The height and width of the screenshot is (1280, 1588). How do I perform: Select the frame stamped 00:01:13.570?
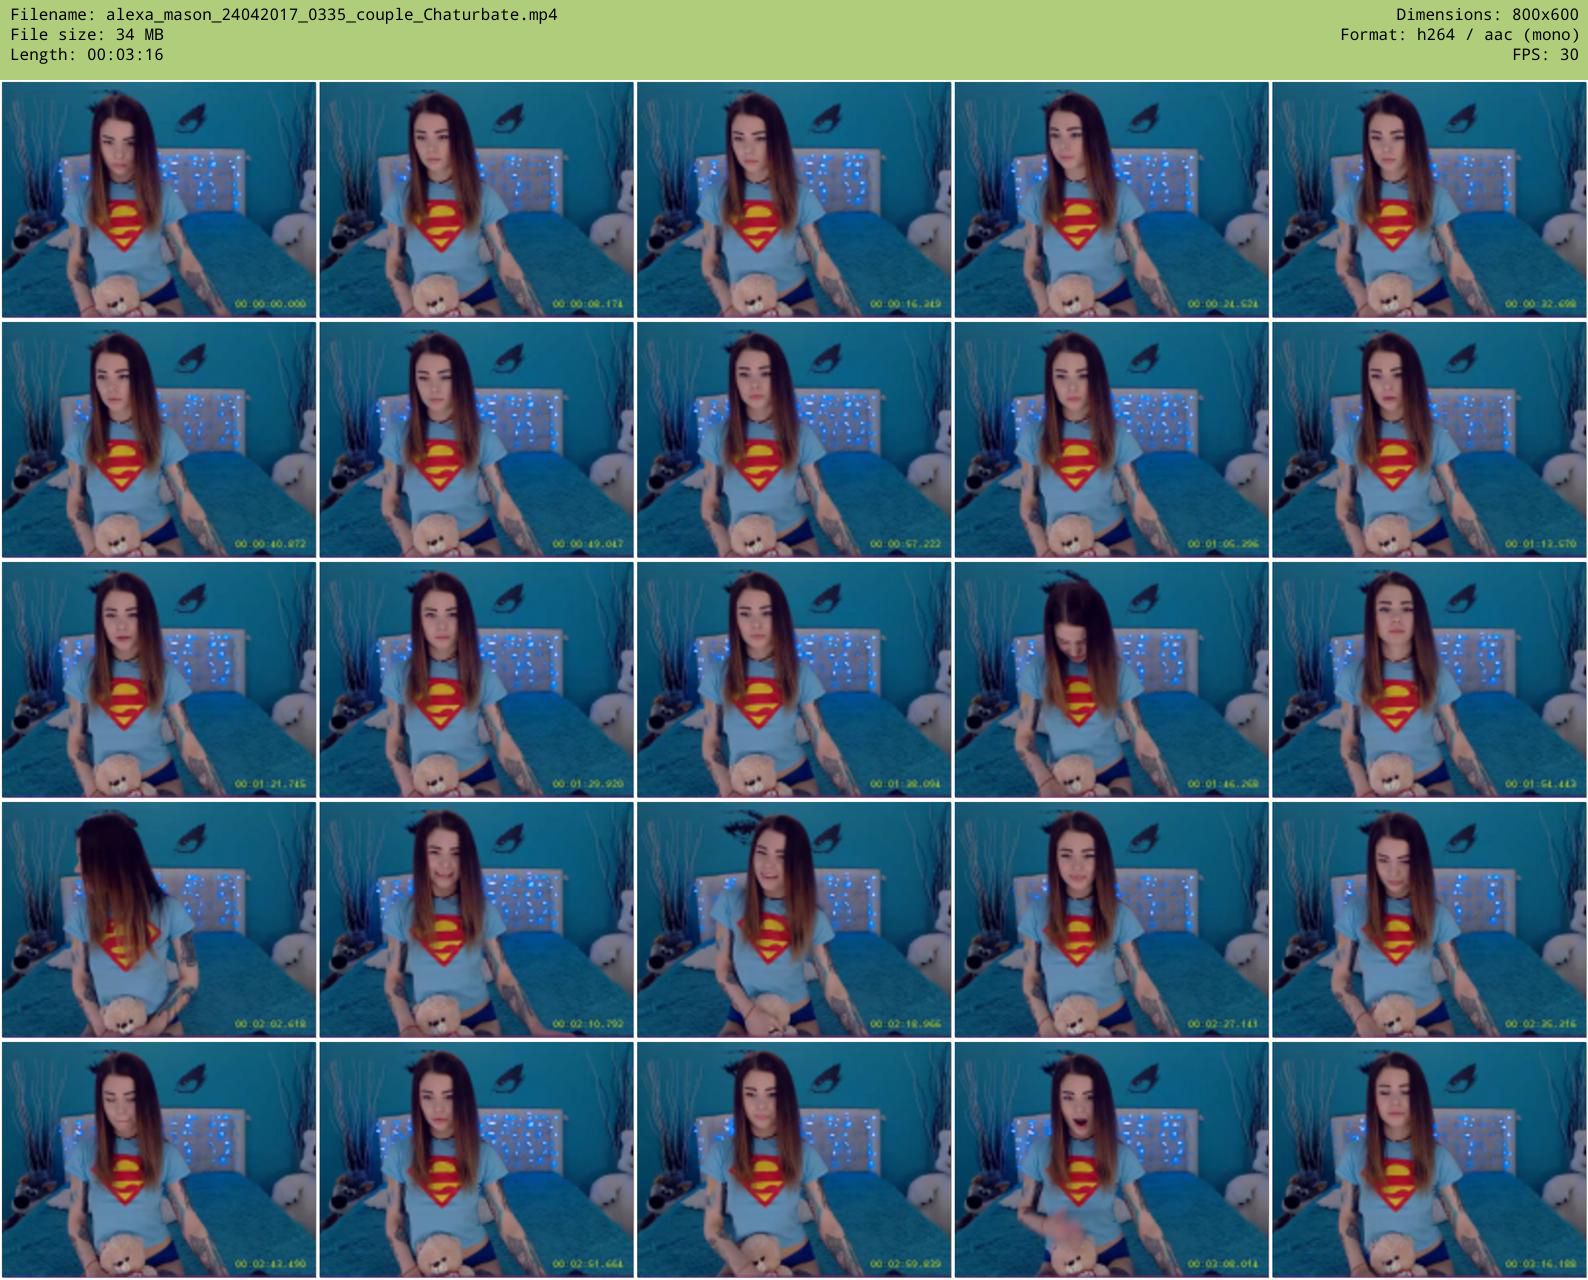(x=1429, y=440)
